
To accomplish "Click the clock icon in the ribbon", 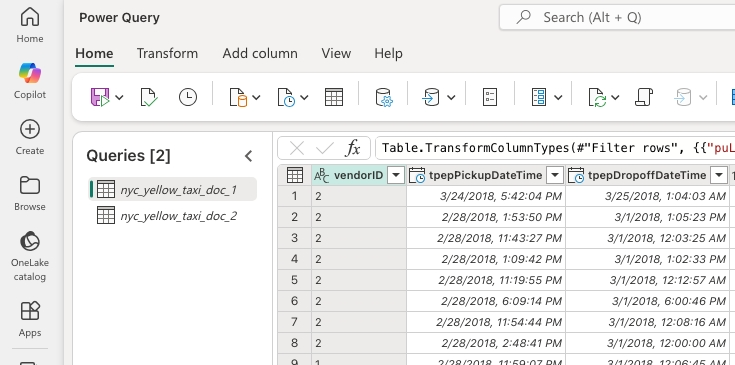I will coord(188,97).
